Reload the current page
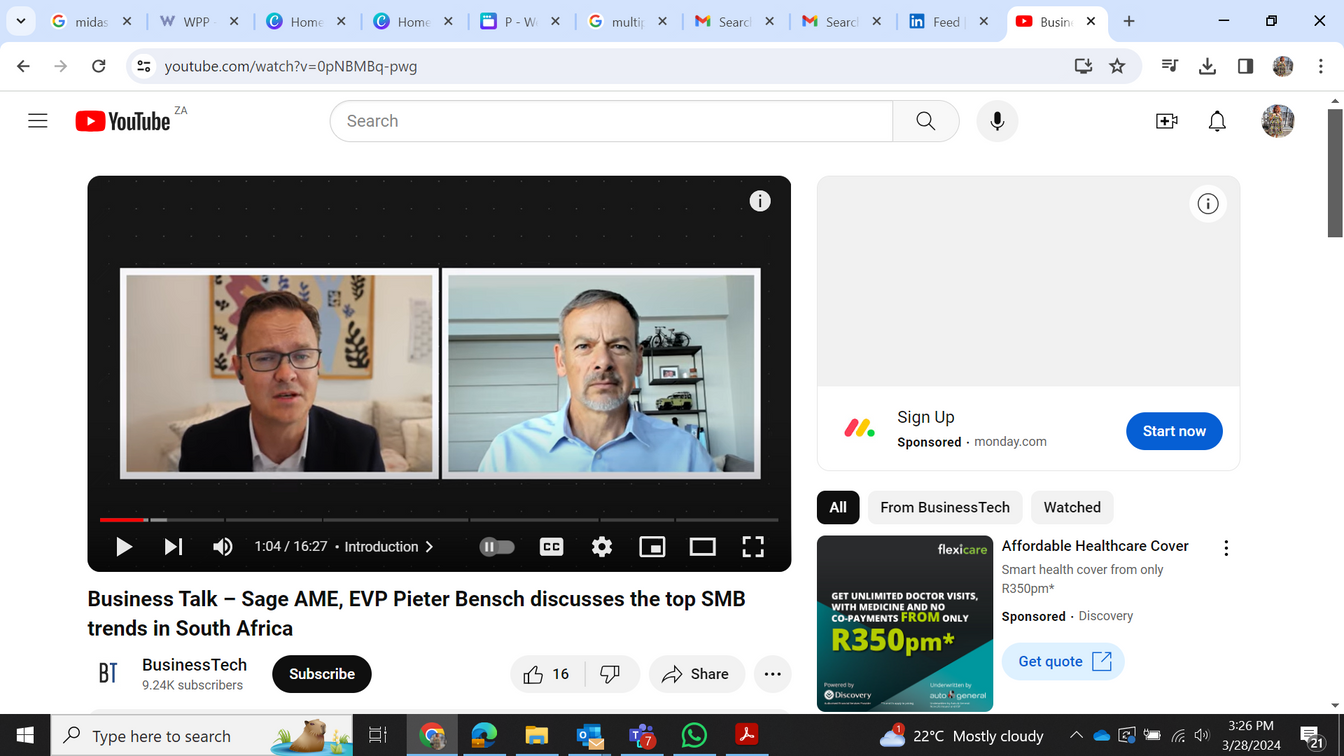 (x=99, y=66)
